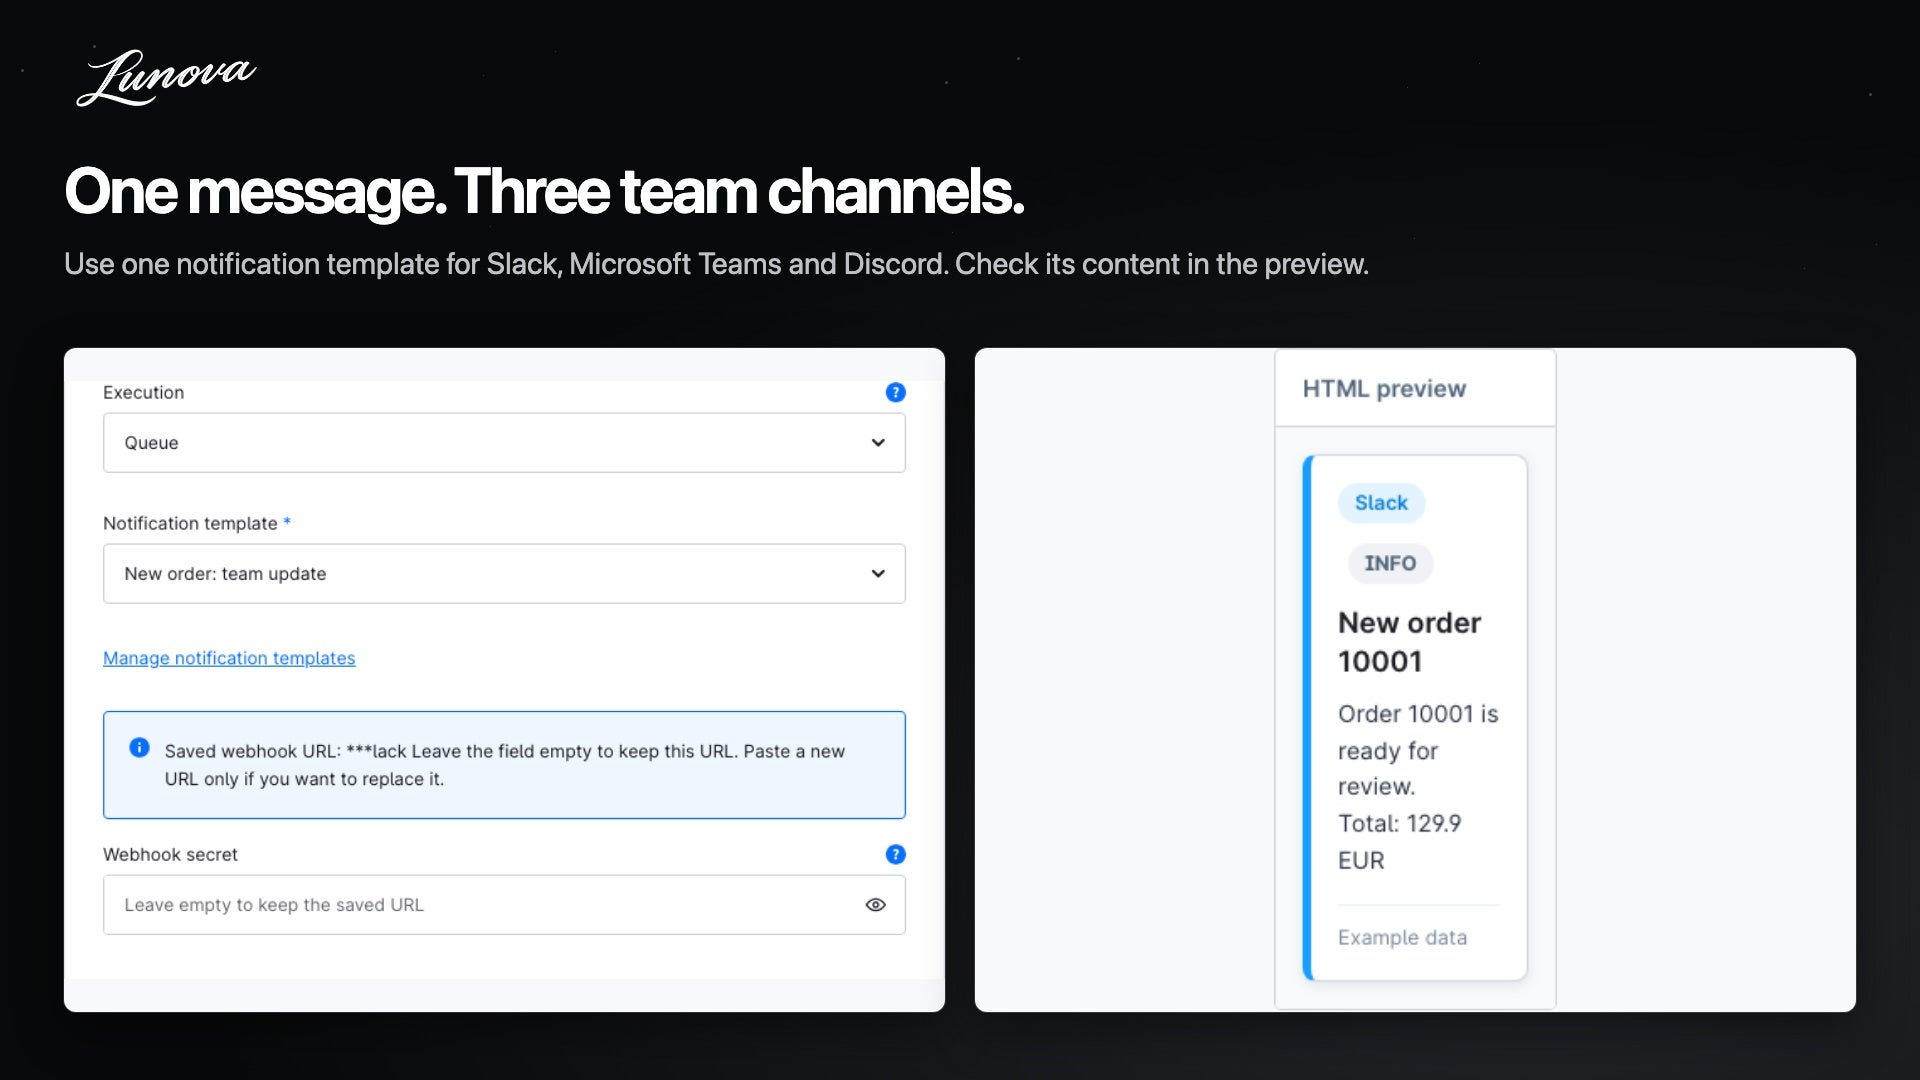
Task: Click the 'Total: 129.9 EUR' preview text
Action: [x=1400, y=842]
